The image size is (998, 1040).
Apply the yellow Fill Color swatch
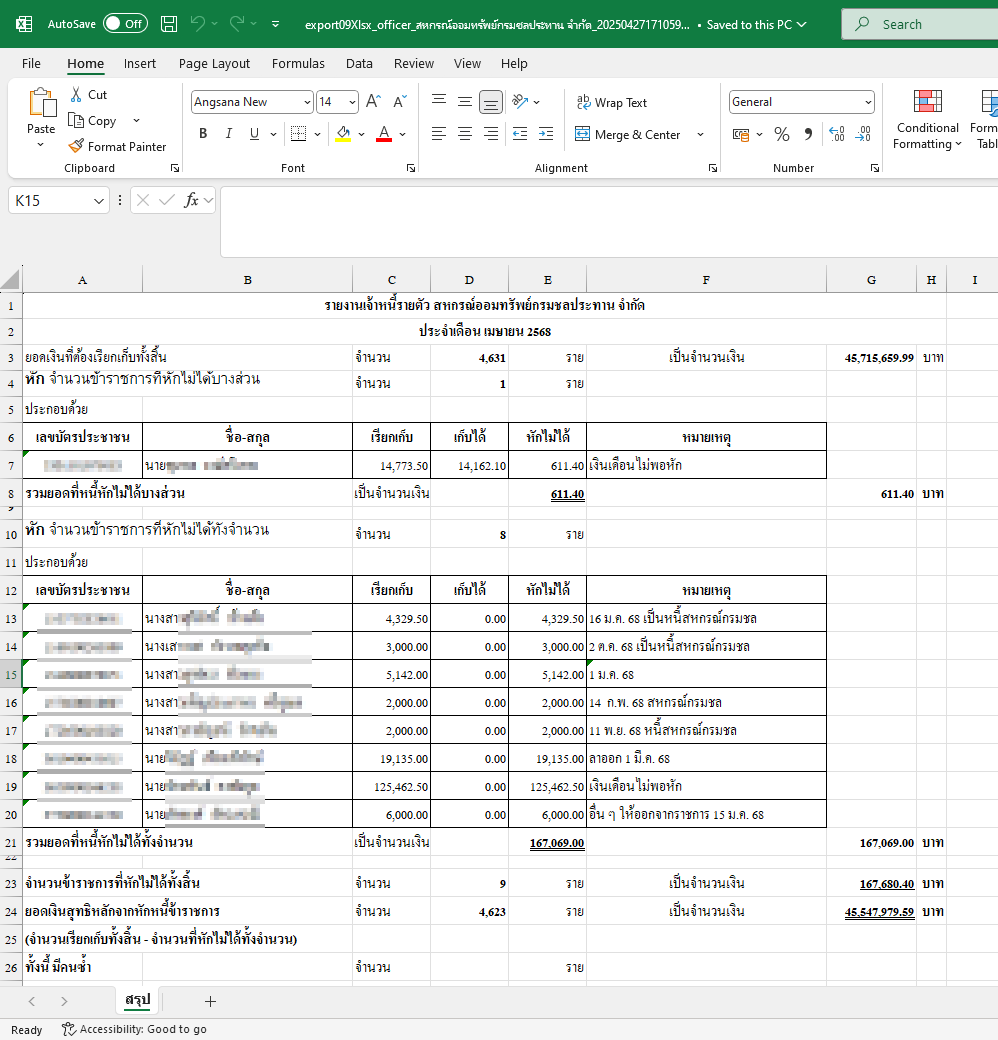click(343, 134)
